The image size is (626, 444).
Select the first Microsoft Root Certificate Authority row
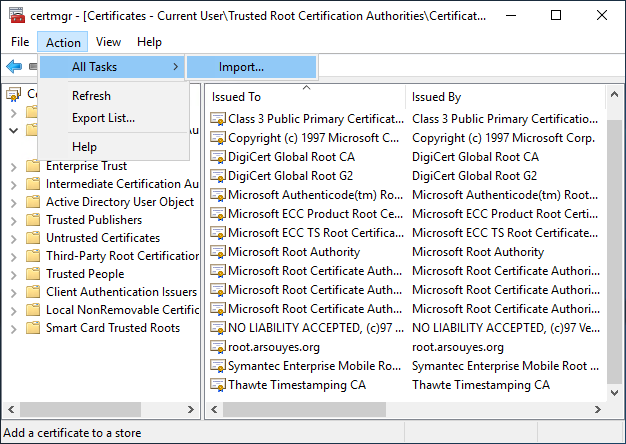pos(405,271)
